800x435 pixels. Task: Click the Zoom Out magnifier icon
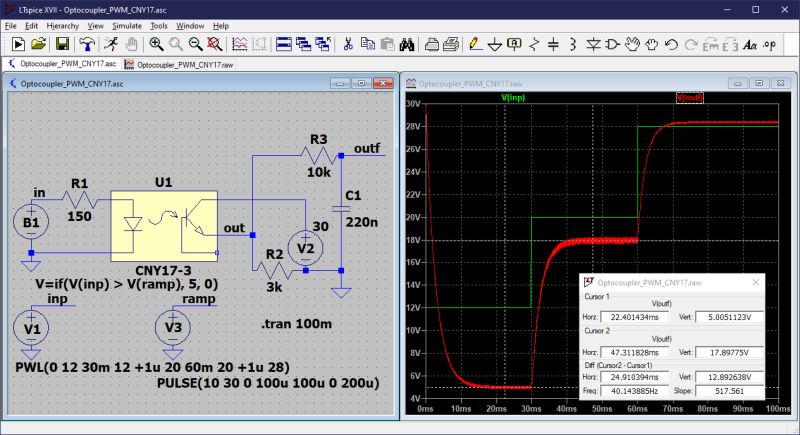pyautogui.click(x=195, y=44)
